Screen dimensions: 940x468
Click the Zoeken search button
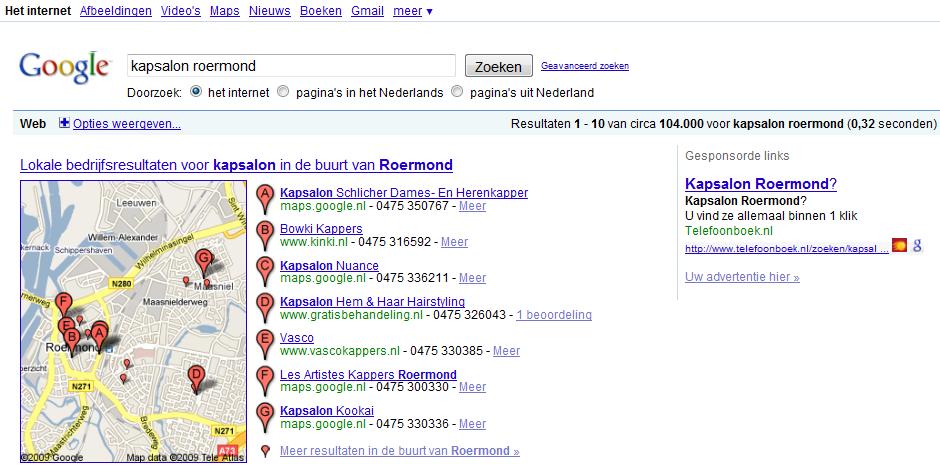coord(499,66)
